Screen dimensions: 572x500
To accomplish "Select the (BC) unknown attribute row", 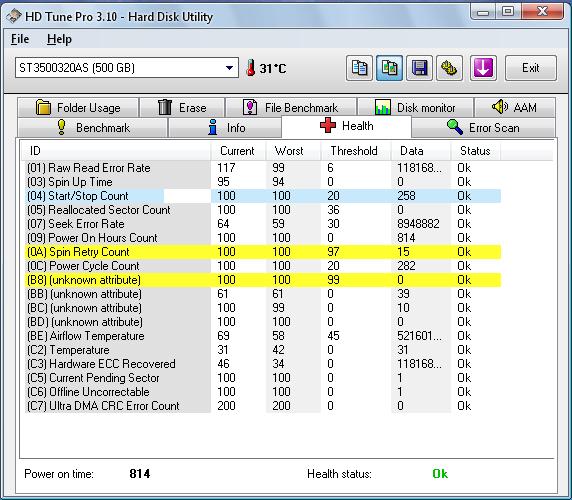I will [263, 308].
